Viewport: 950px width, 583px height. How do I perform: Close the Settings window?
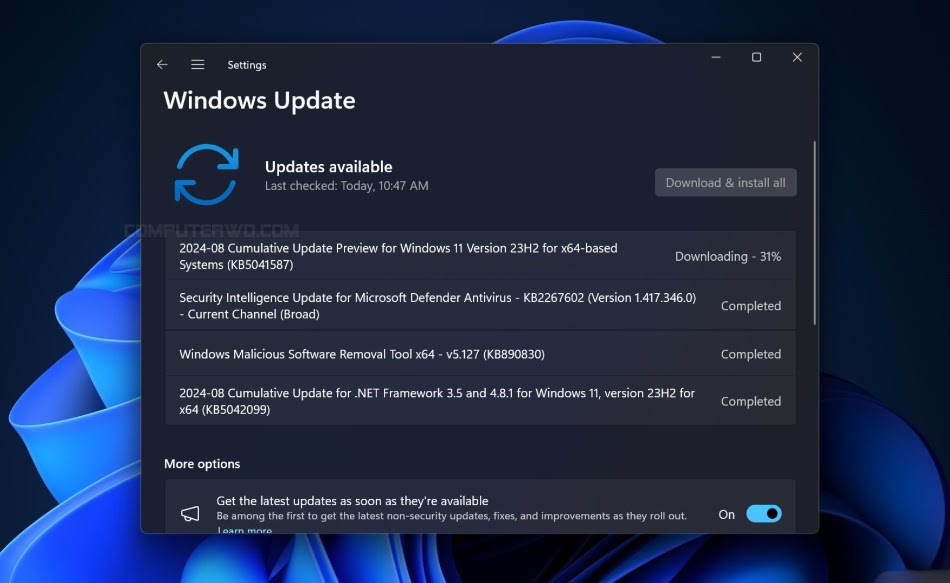(797, 57)
